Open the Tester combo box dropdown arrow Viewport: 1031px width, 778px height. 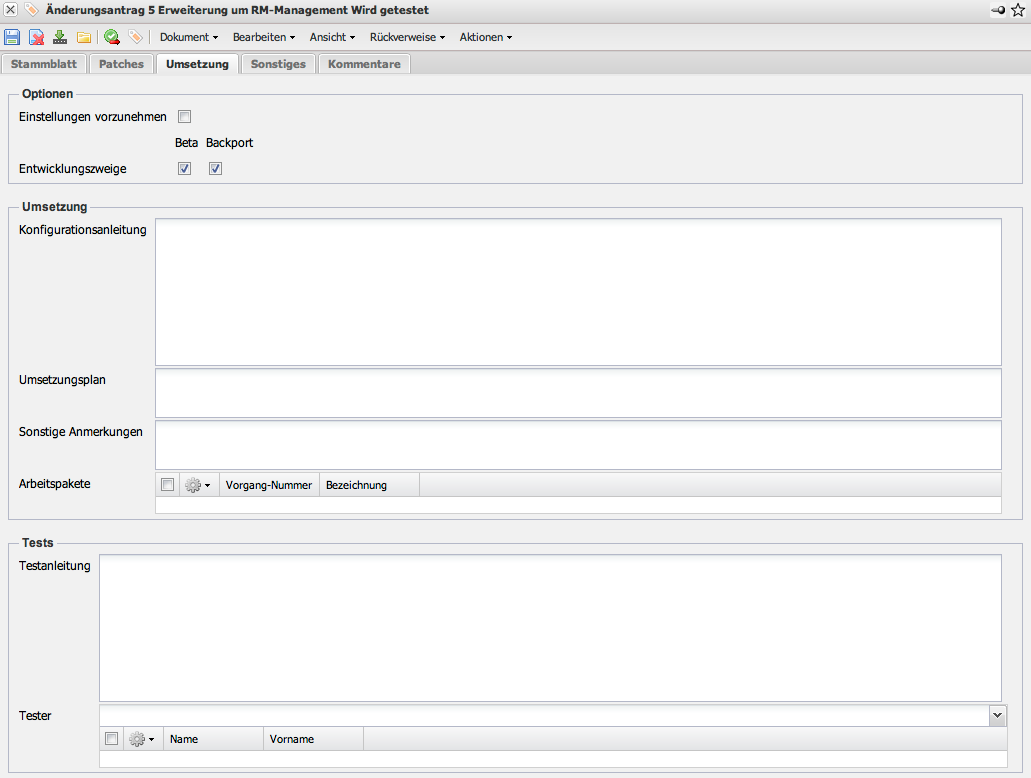pos(997,715)
